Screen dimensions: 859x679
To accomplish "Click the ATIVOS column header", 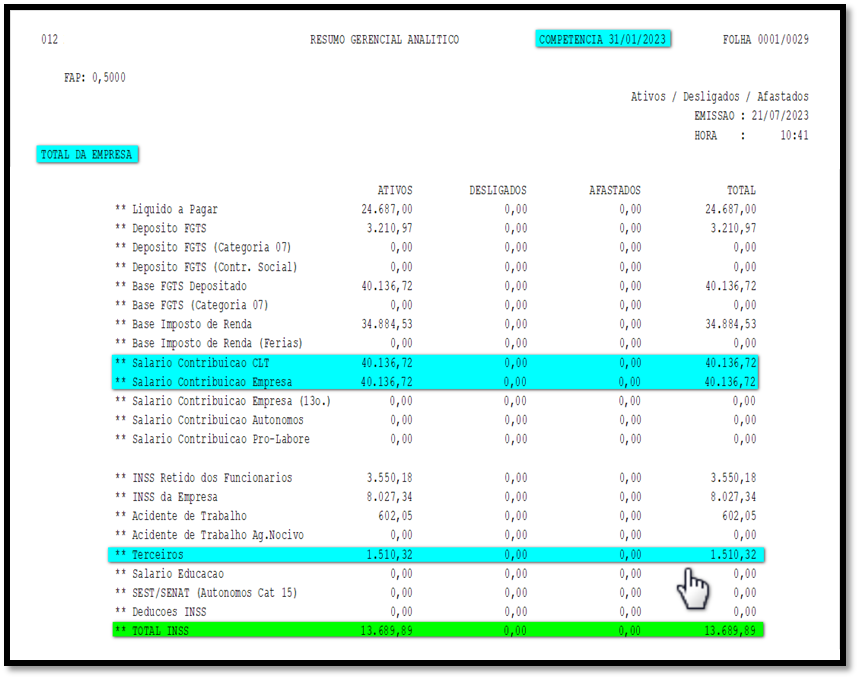I will coord(394,190).
